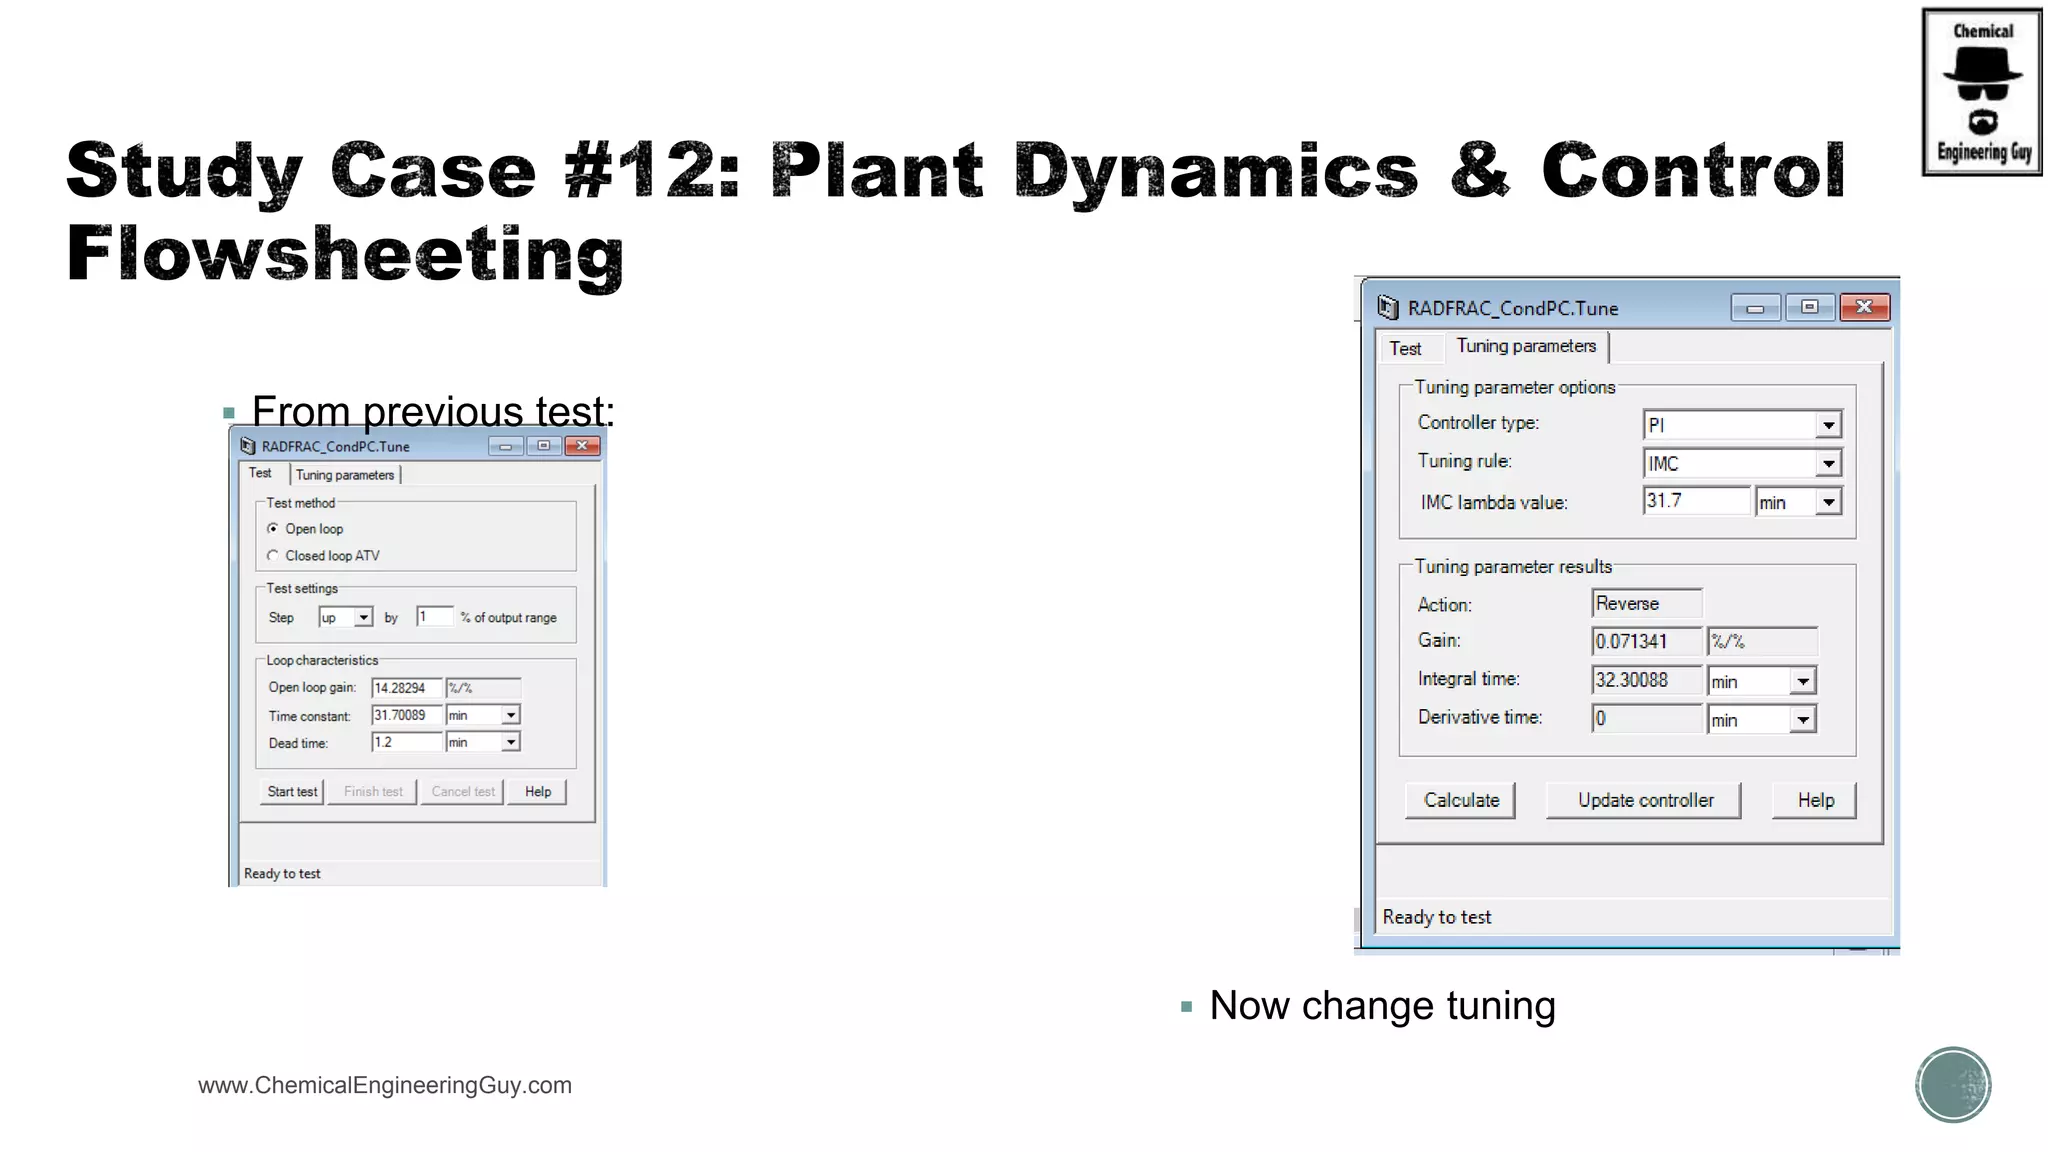Image resolution: width=2048 pixels, height=1152 pixels.
Task: Click the IMC lambda value field showing 31.7
Action: pos(1697,501)
